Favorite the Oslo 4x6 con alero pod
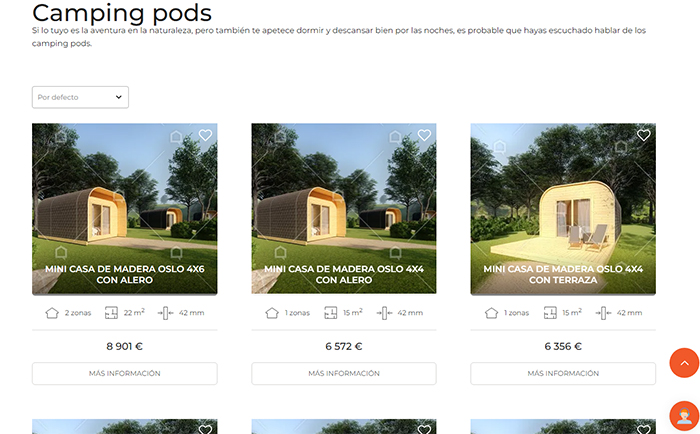The width and height of the screenshot is (700, 434). click(x=205, y=135)
